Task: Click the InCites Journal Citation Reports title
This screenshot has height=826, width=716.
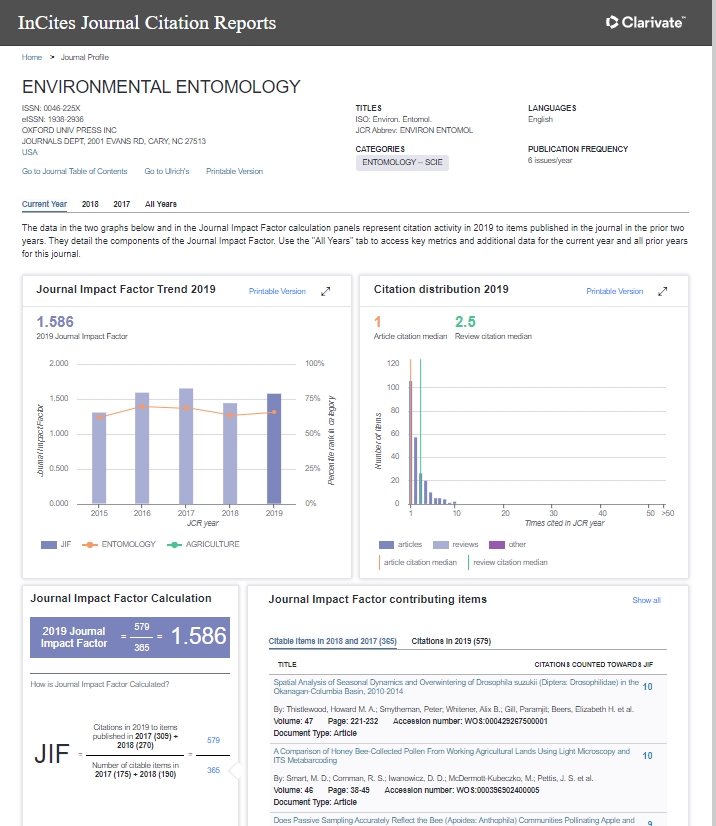Action: click(147, 23)
